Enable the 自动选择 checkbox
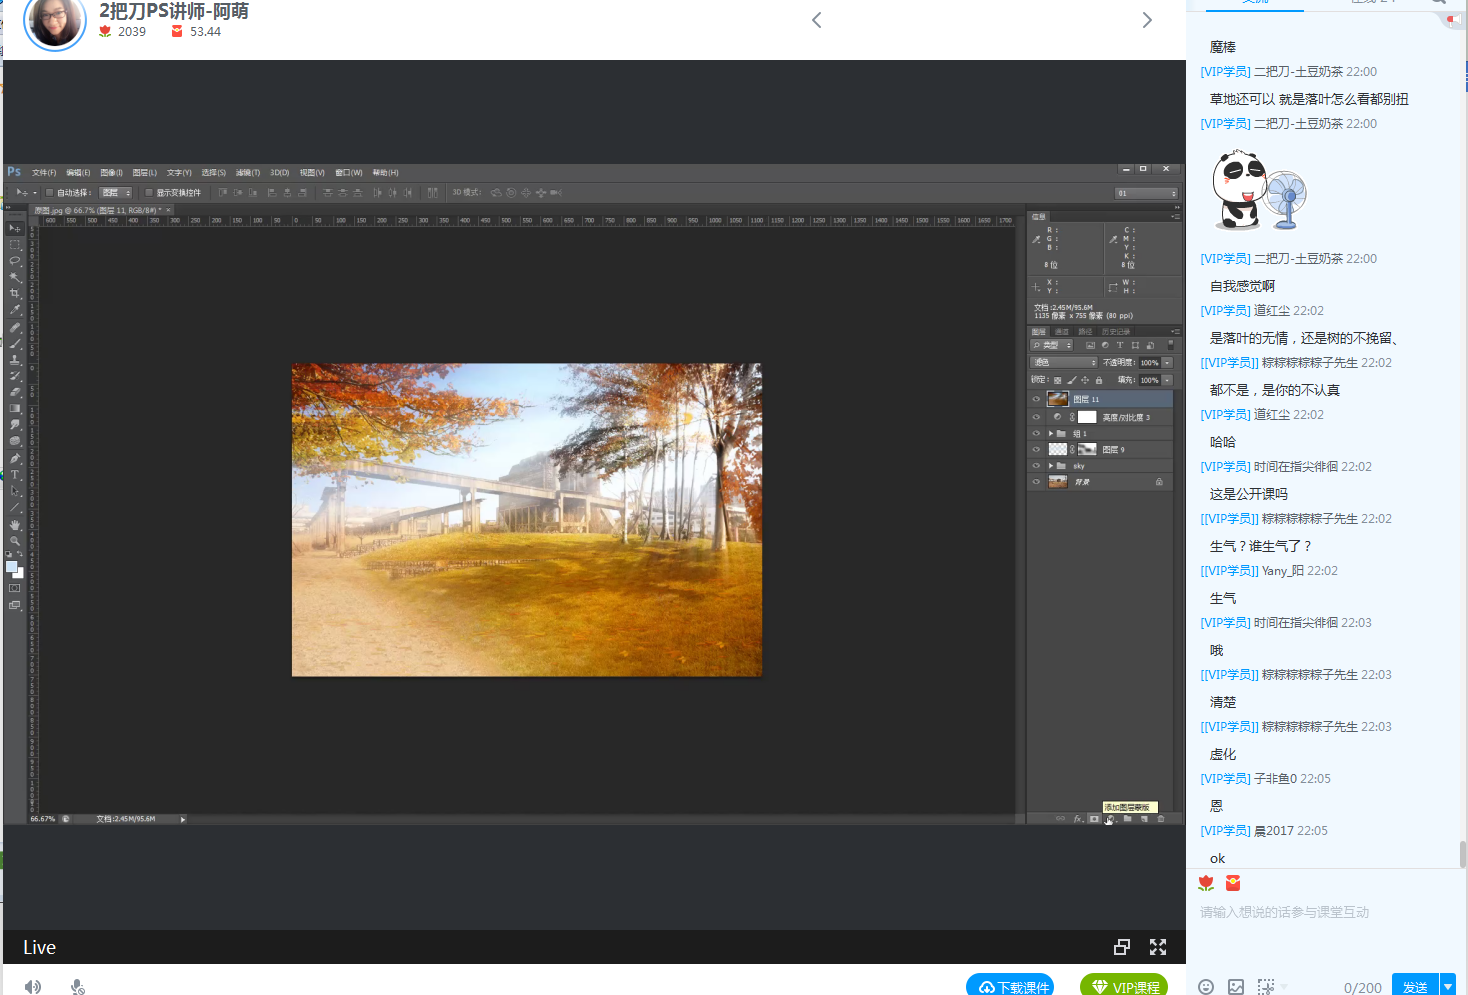This screenshot has width=1468, height=995. [49, 193]
